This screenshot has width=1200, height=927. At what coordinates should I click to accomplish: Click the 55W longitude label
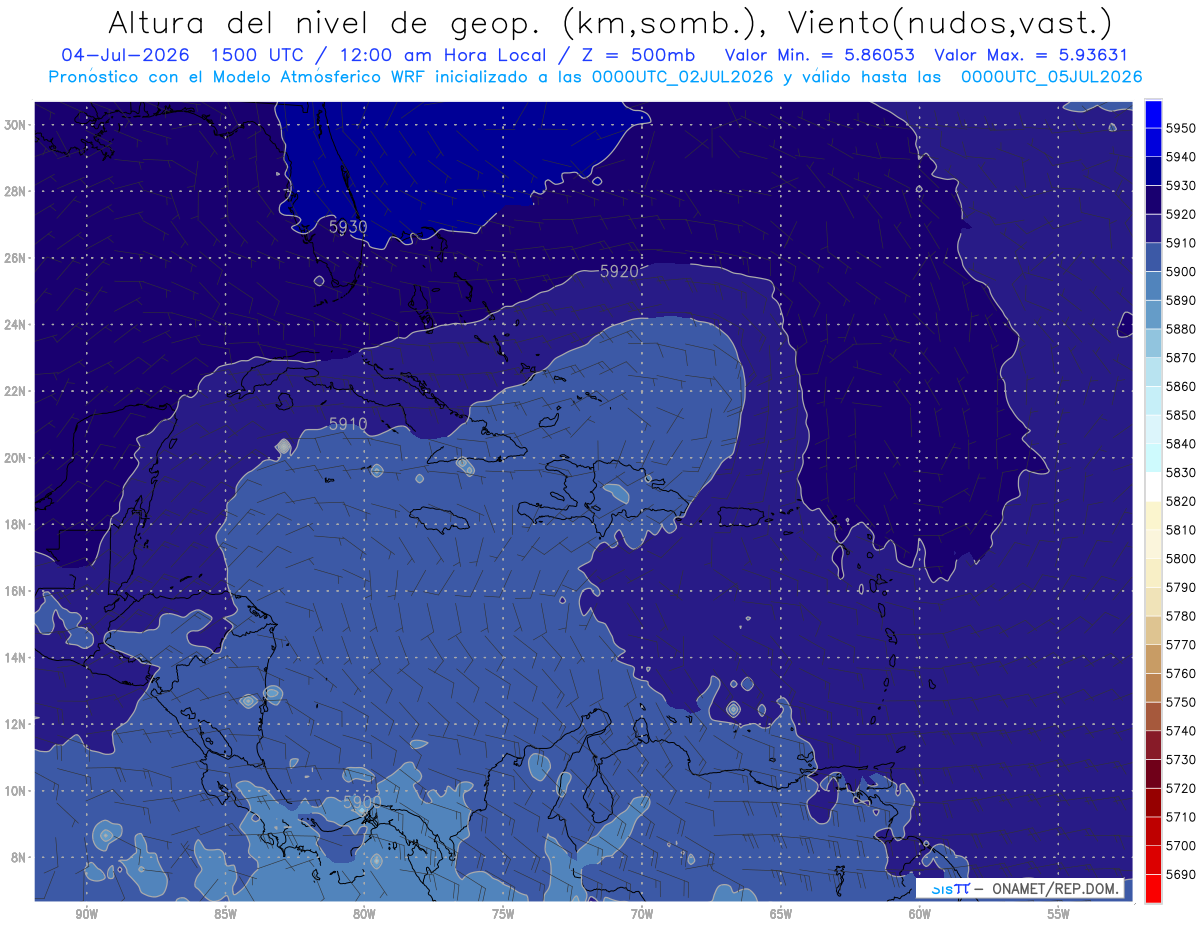pyautogui.click(x=1059, y=915)
